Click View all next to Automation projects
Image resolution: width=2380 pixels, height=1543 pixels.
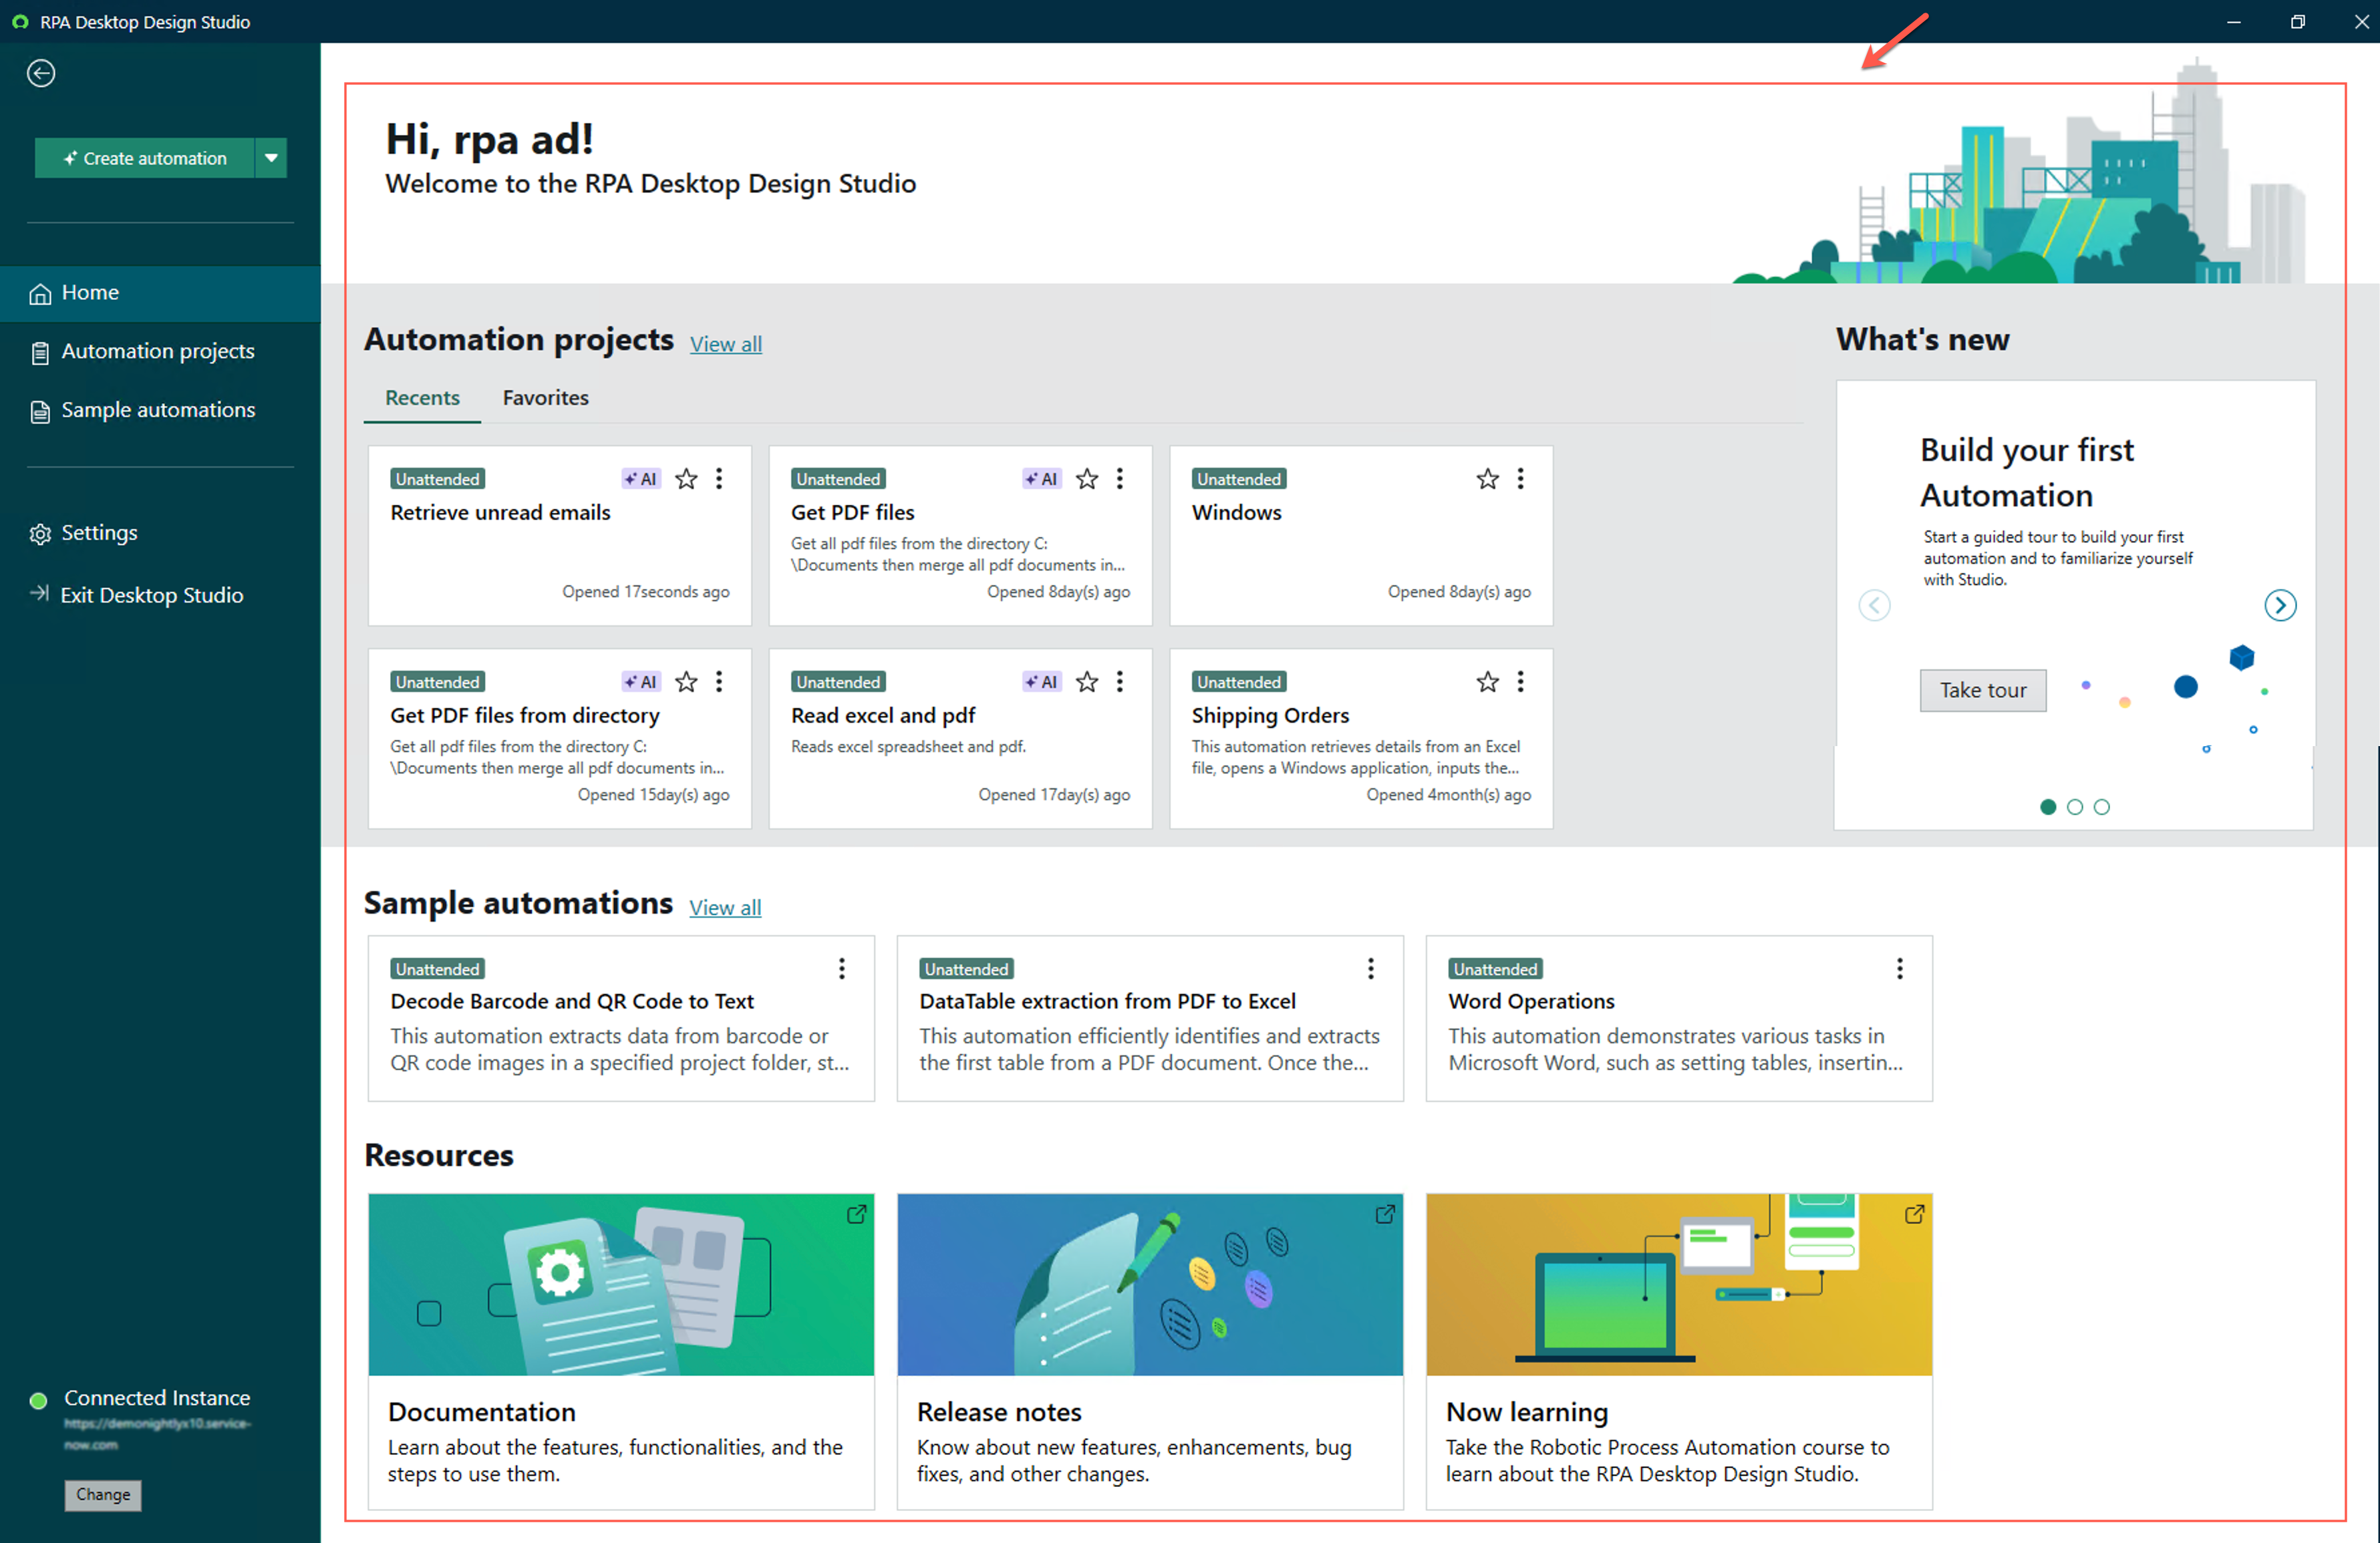[x=726, y=344]
